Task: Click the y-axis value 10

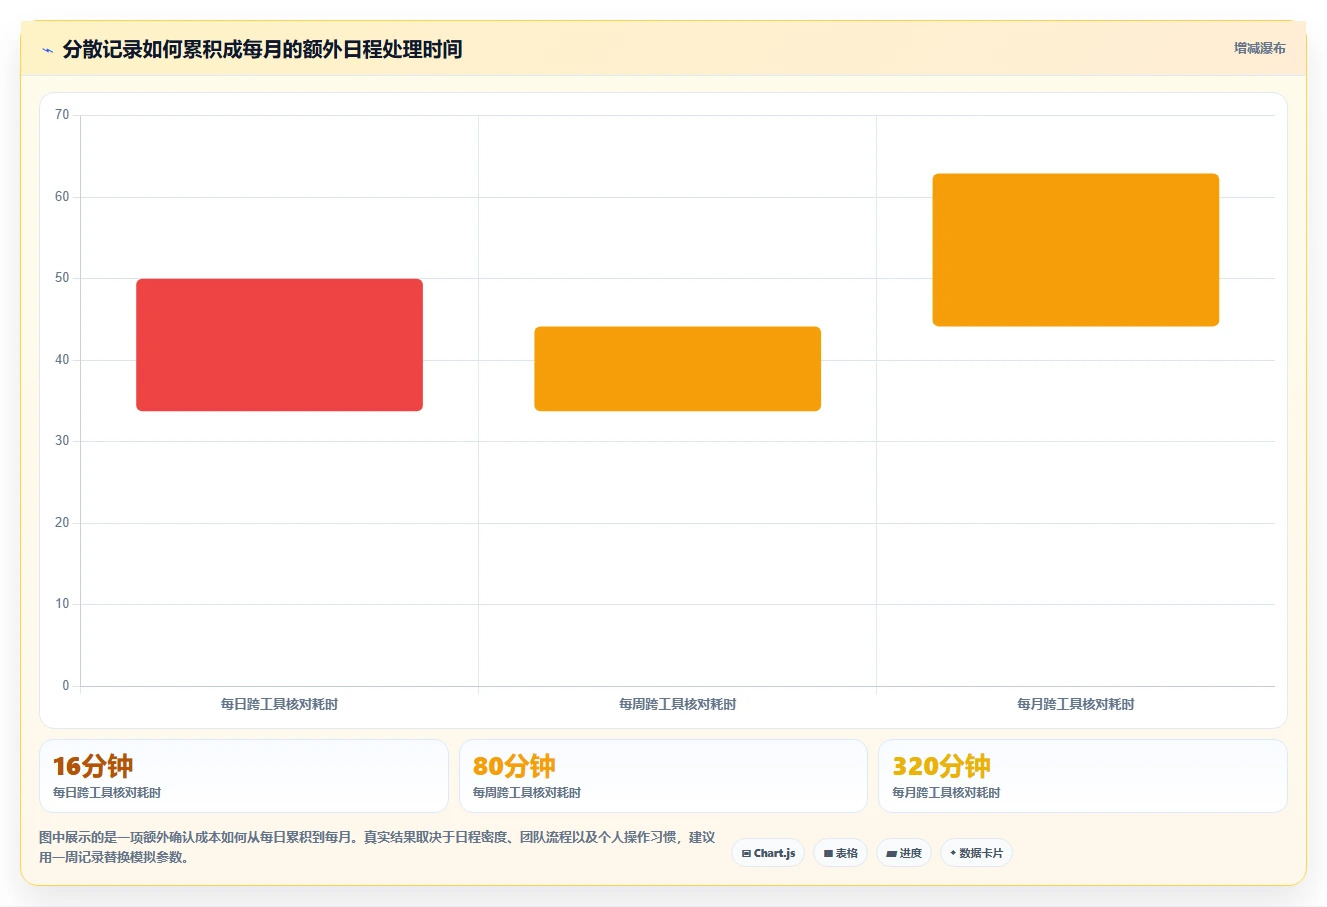Action: (62, 604)
